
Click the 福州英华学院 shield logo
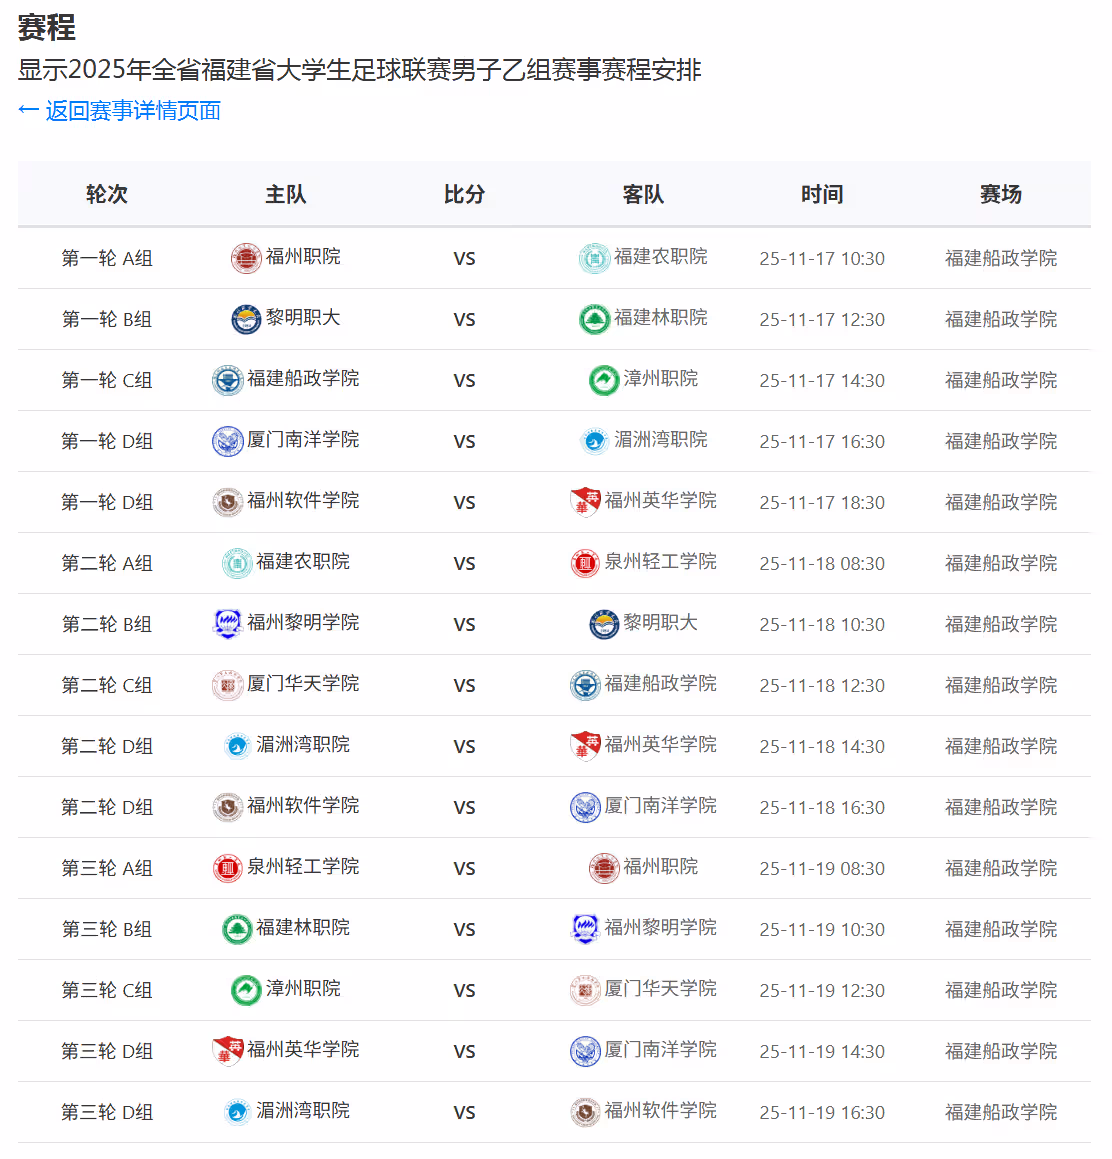point(587,501)
